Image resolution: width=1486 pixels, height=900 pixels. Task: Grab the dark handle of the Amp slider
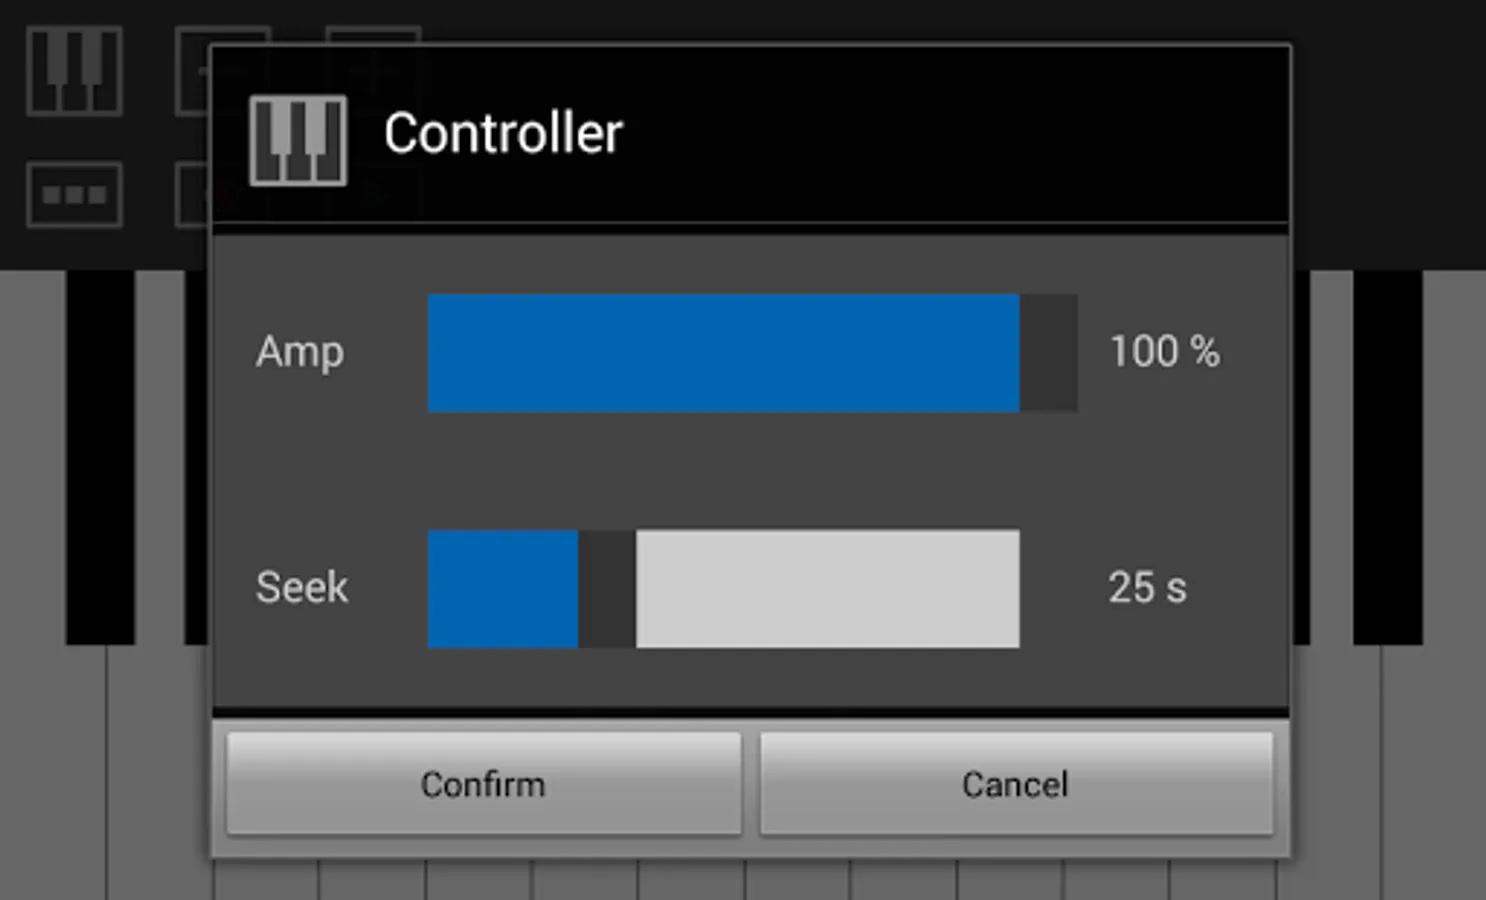pos(1048,352)
